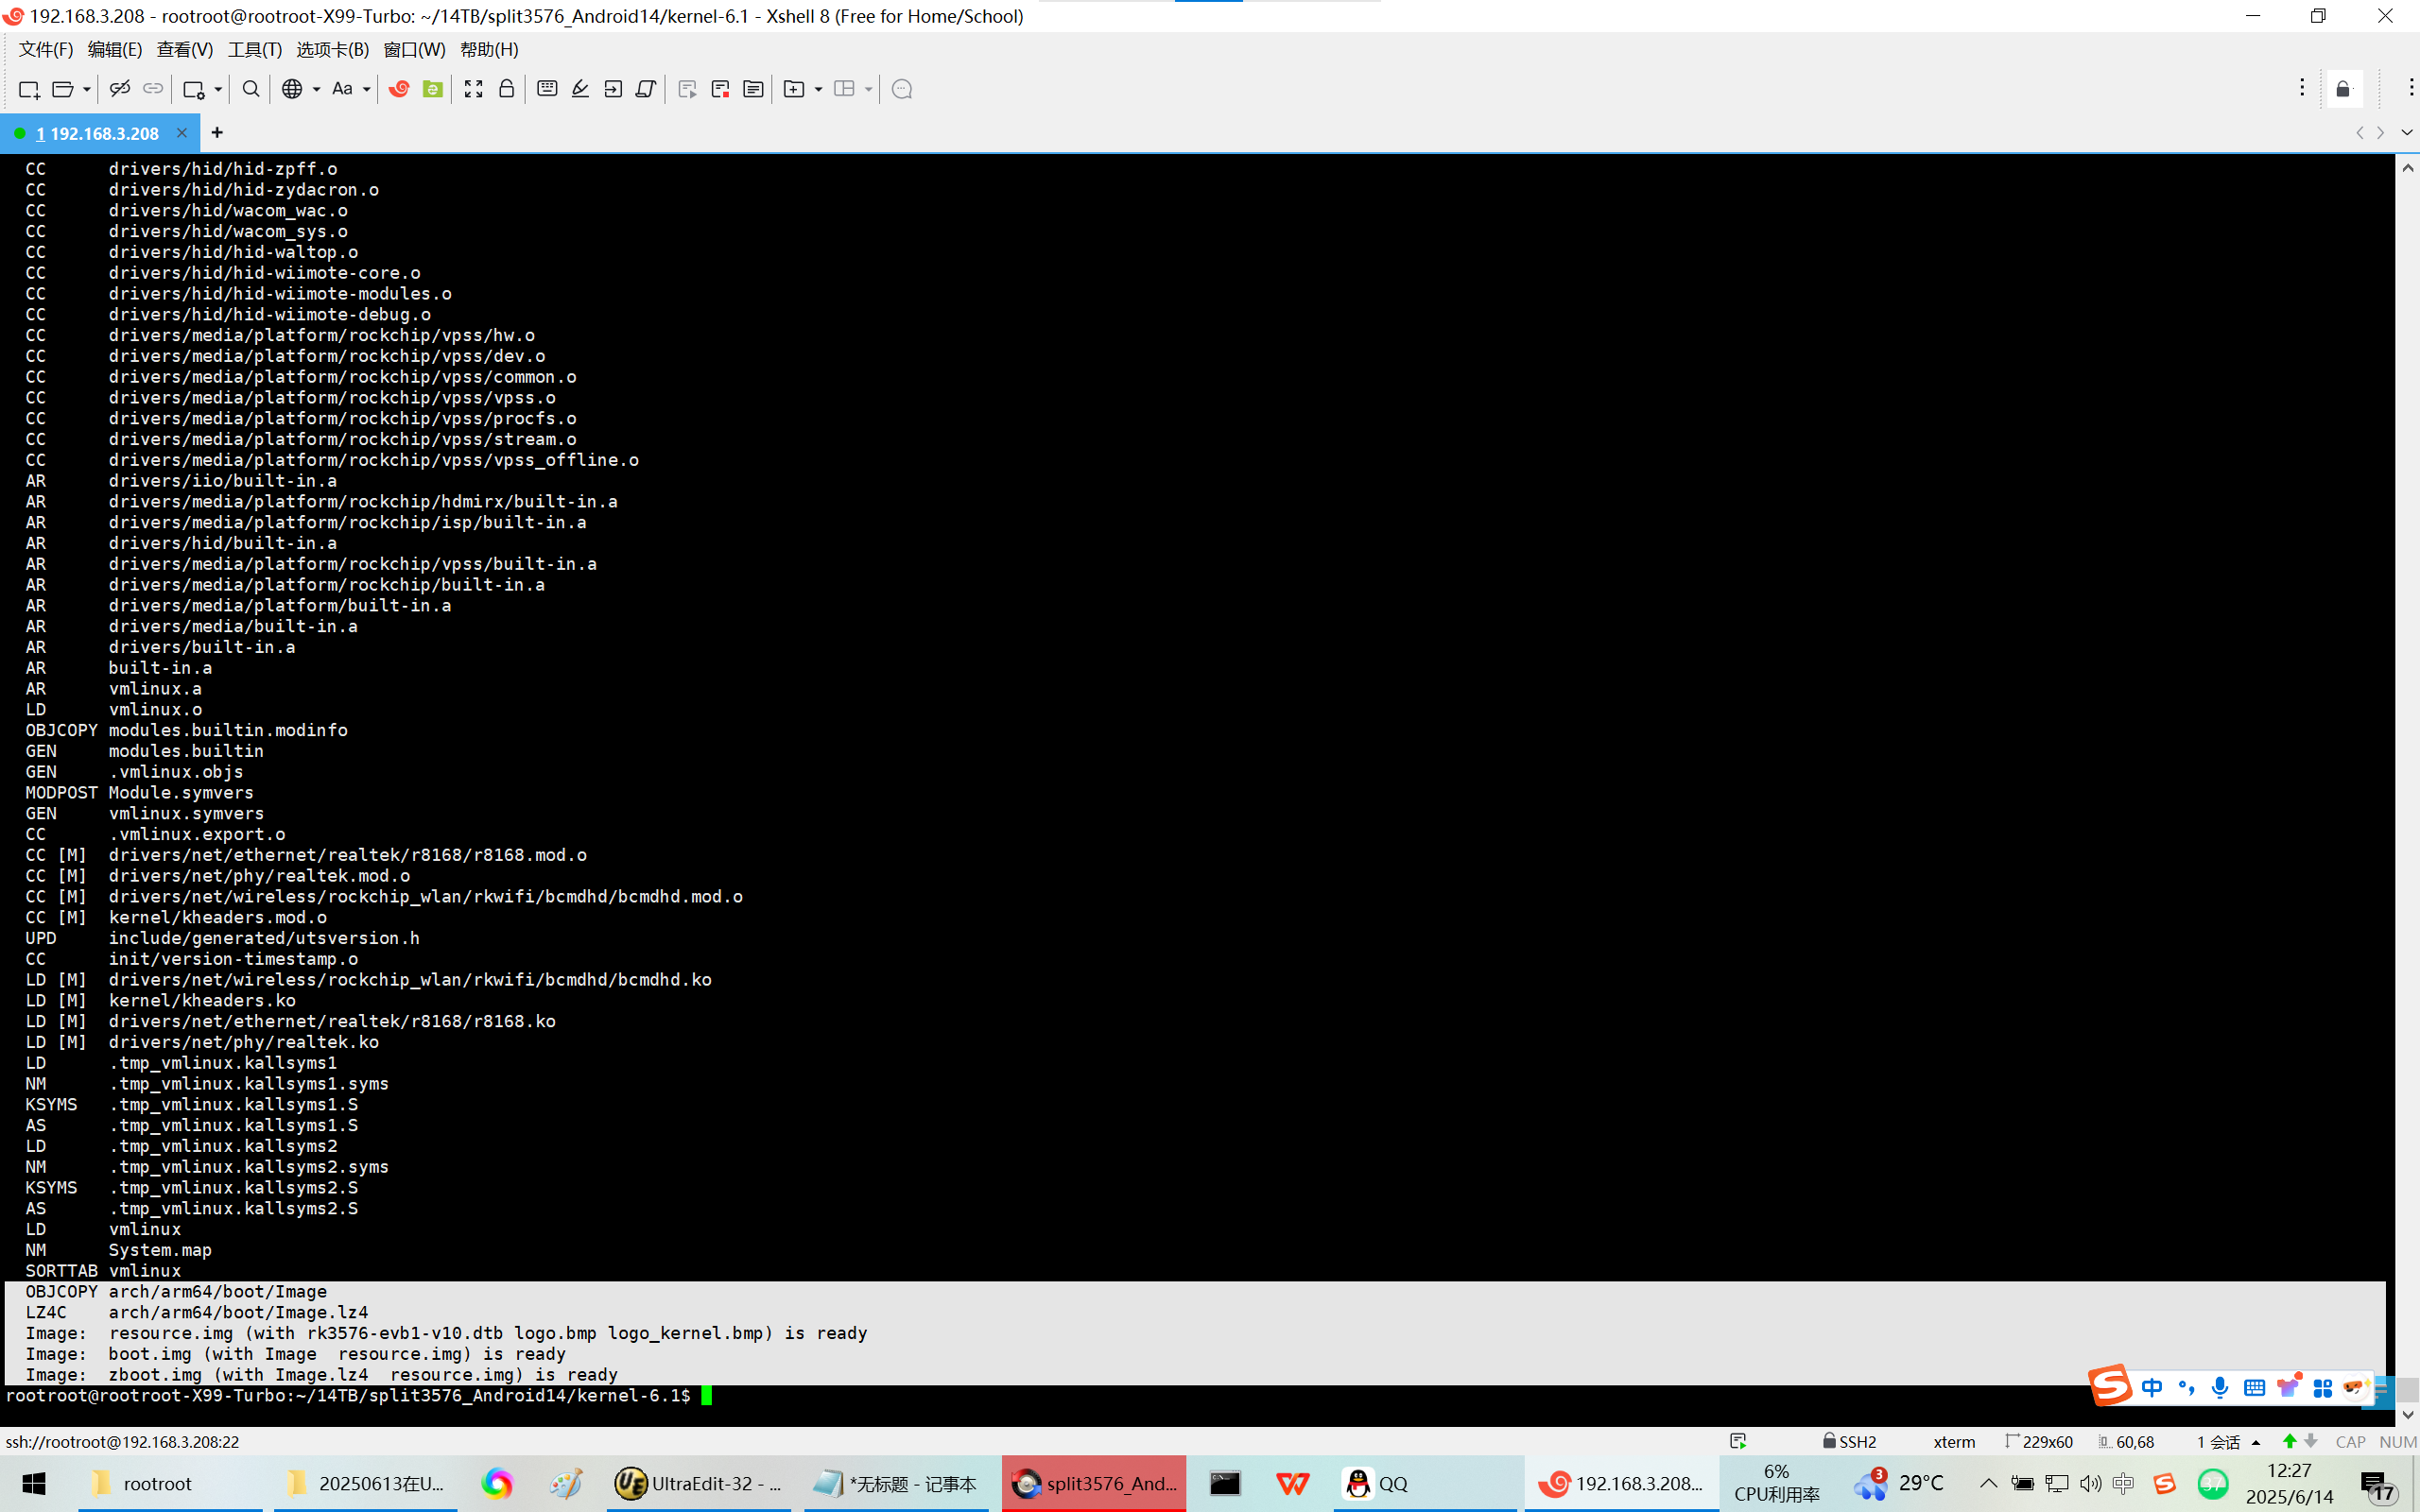Toggle the full screen icon
This screenshot has width=2420, height=1512.
[473, 89]
